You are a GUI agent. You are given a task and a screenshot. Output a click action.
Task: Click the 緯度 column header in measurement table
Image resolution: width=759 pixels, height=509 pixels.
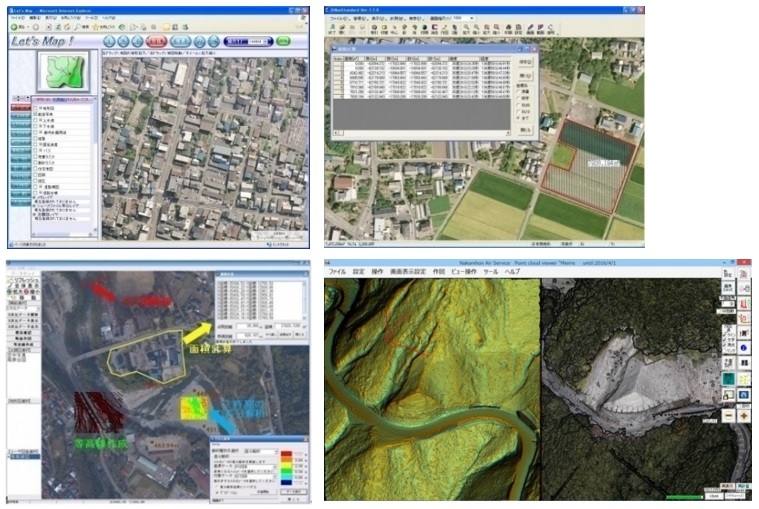tap(464, 59)
